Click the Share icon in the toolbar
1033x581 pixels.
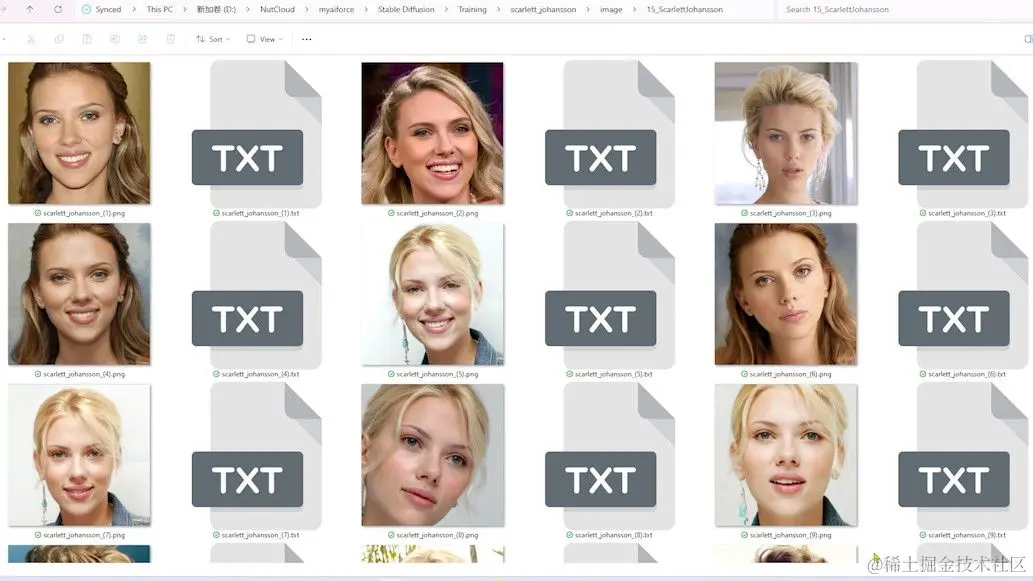click(x=142, y=40)
